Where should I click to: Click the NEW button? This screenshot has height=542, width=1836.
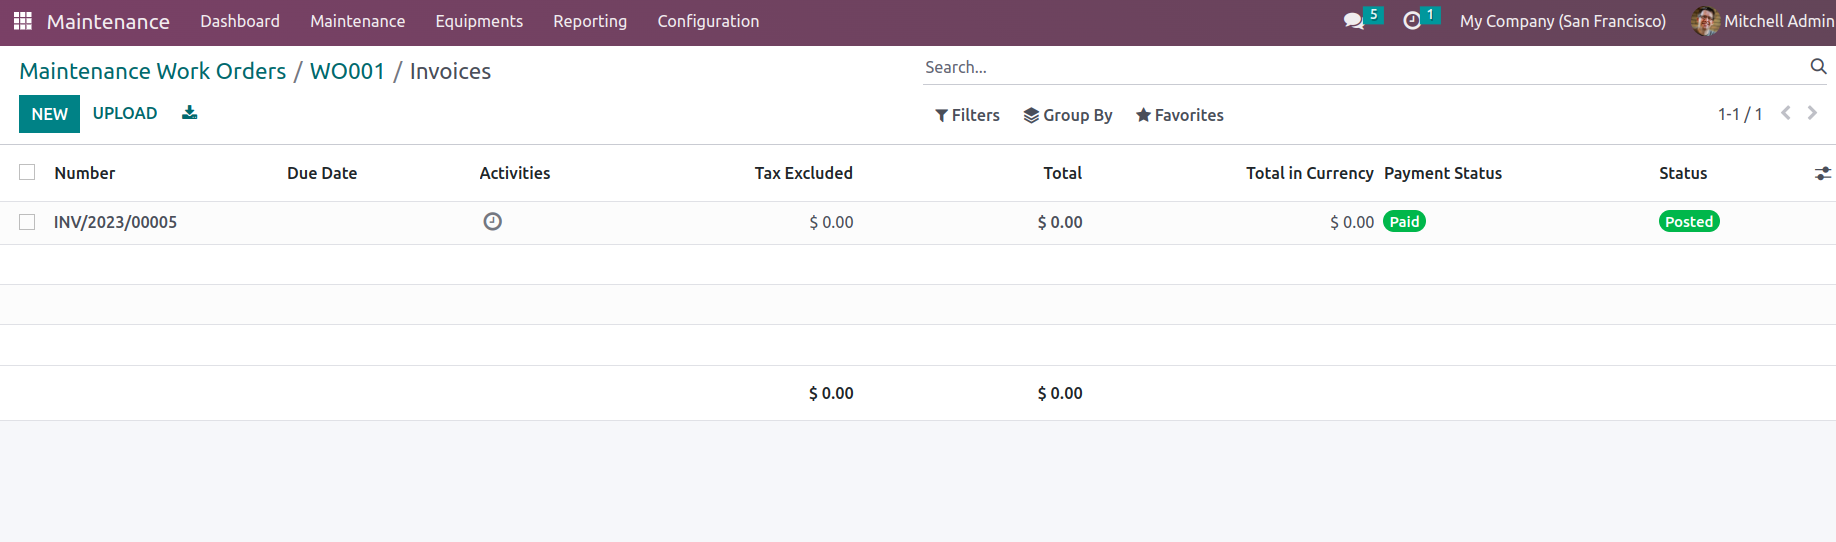pos(49,114)
